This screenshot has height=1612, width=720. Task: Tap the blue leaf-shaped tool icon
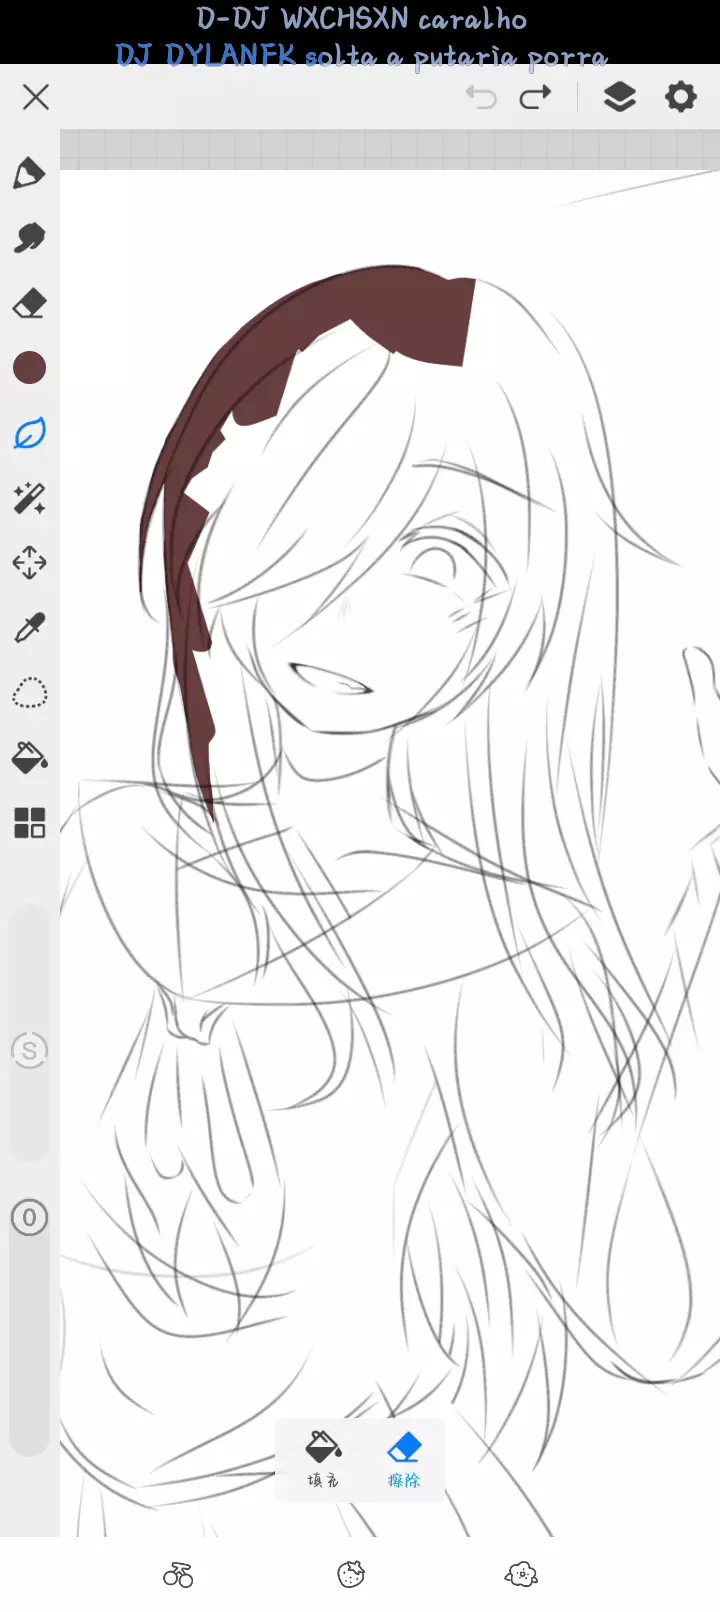pos(29,433)
